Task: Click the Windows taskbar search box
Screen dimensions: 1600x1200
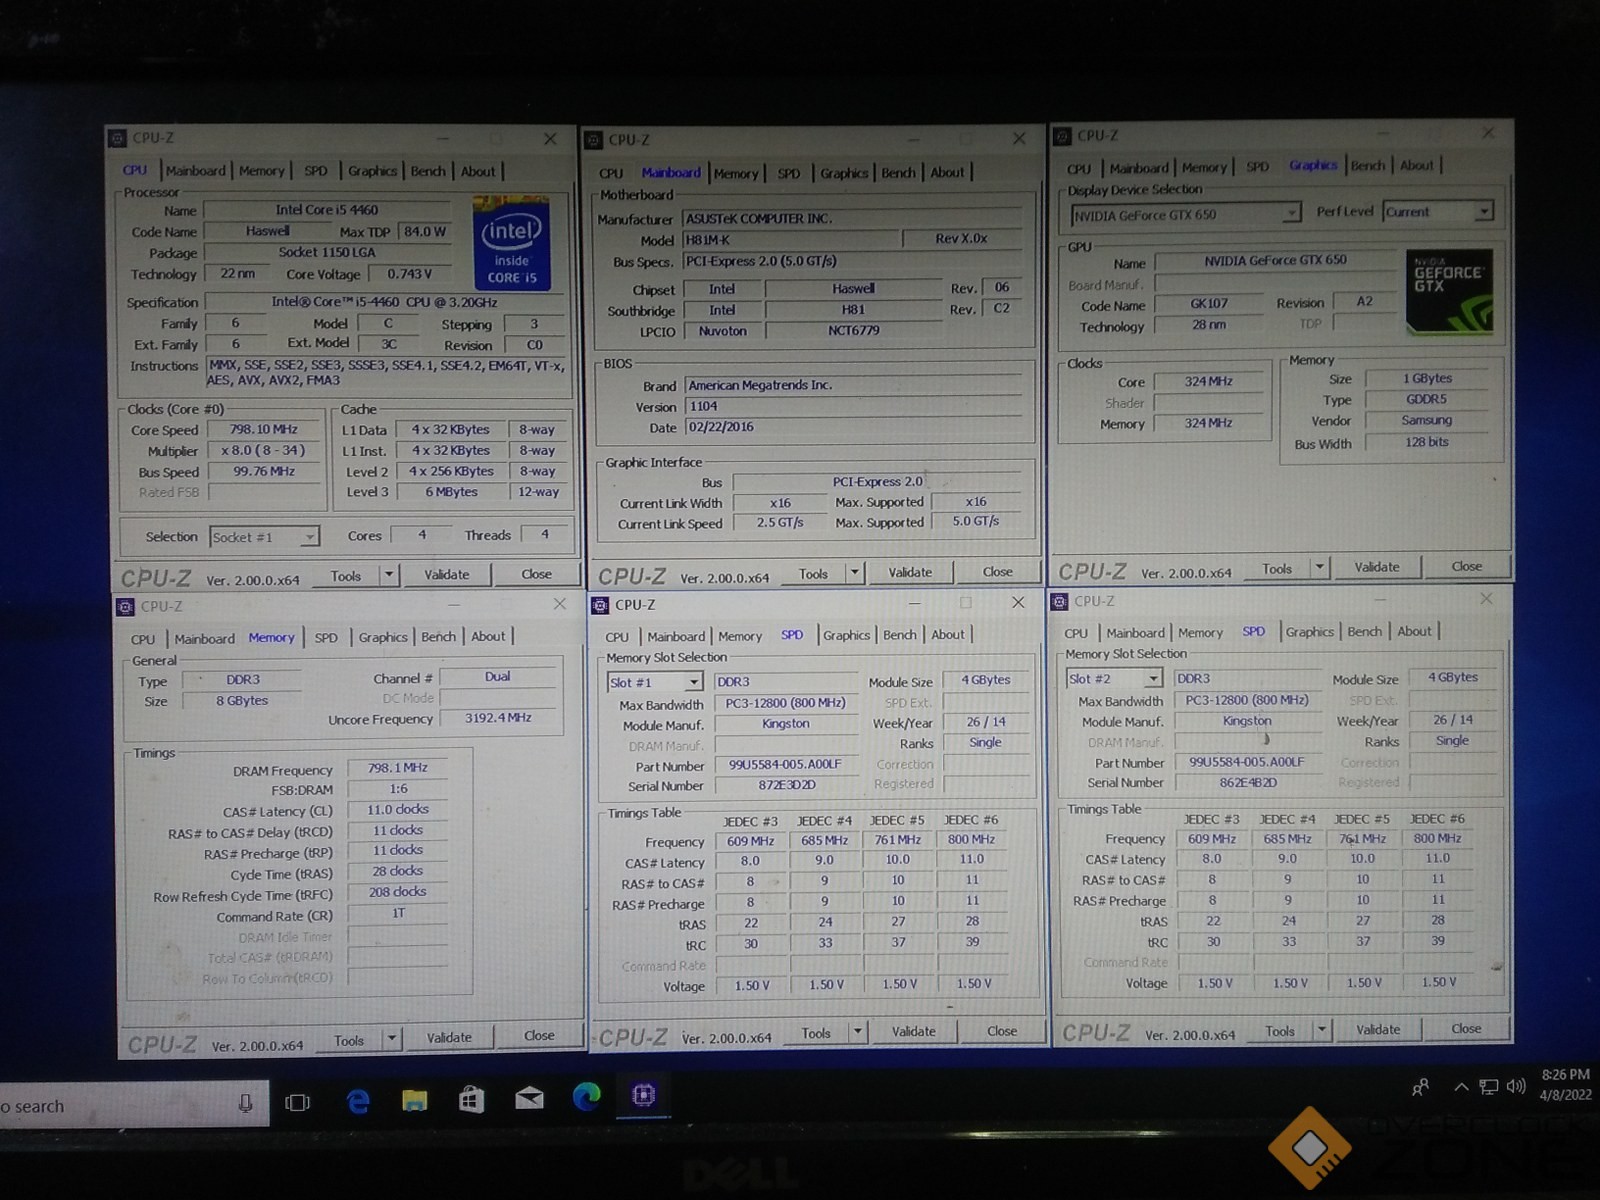Action: (134, 1104)
